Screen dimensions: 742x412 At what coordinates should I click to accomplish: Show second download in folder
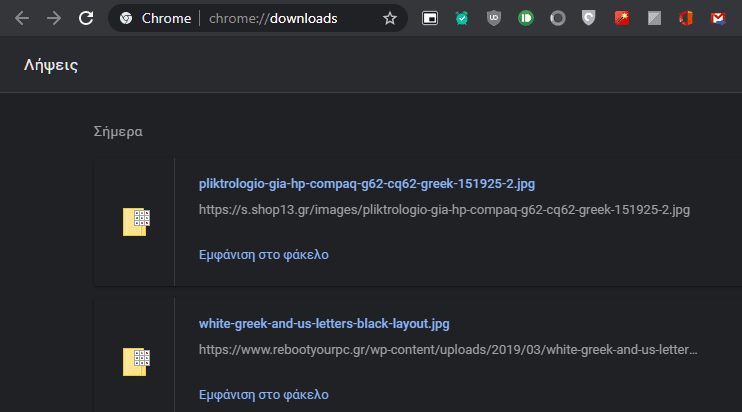point(264,394)
